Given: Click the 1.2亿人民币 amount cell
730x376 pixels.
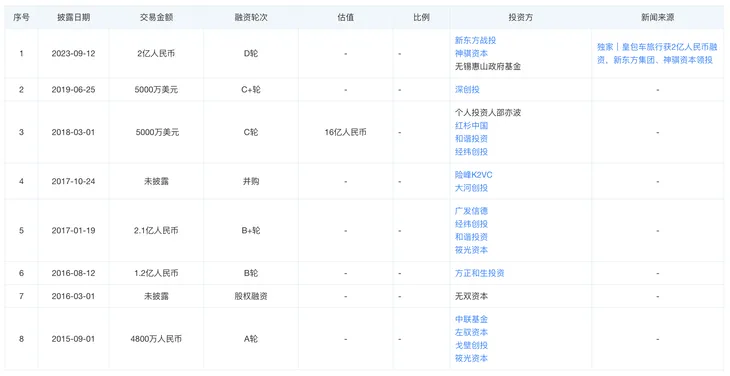Looking at the screenshot, I should coord(156,273).
